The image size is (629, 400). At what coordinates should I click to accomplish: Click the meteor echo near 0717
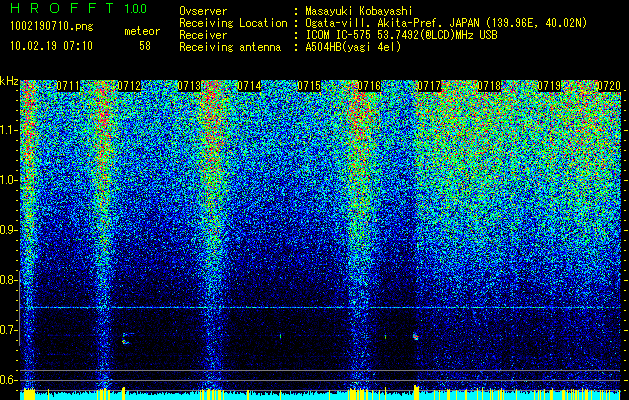click(416, 337)
